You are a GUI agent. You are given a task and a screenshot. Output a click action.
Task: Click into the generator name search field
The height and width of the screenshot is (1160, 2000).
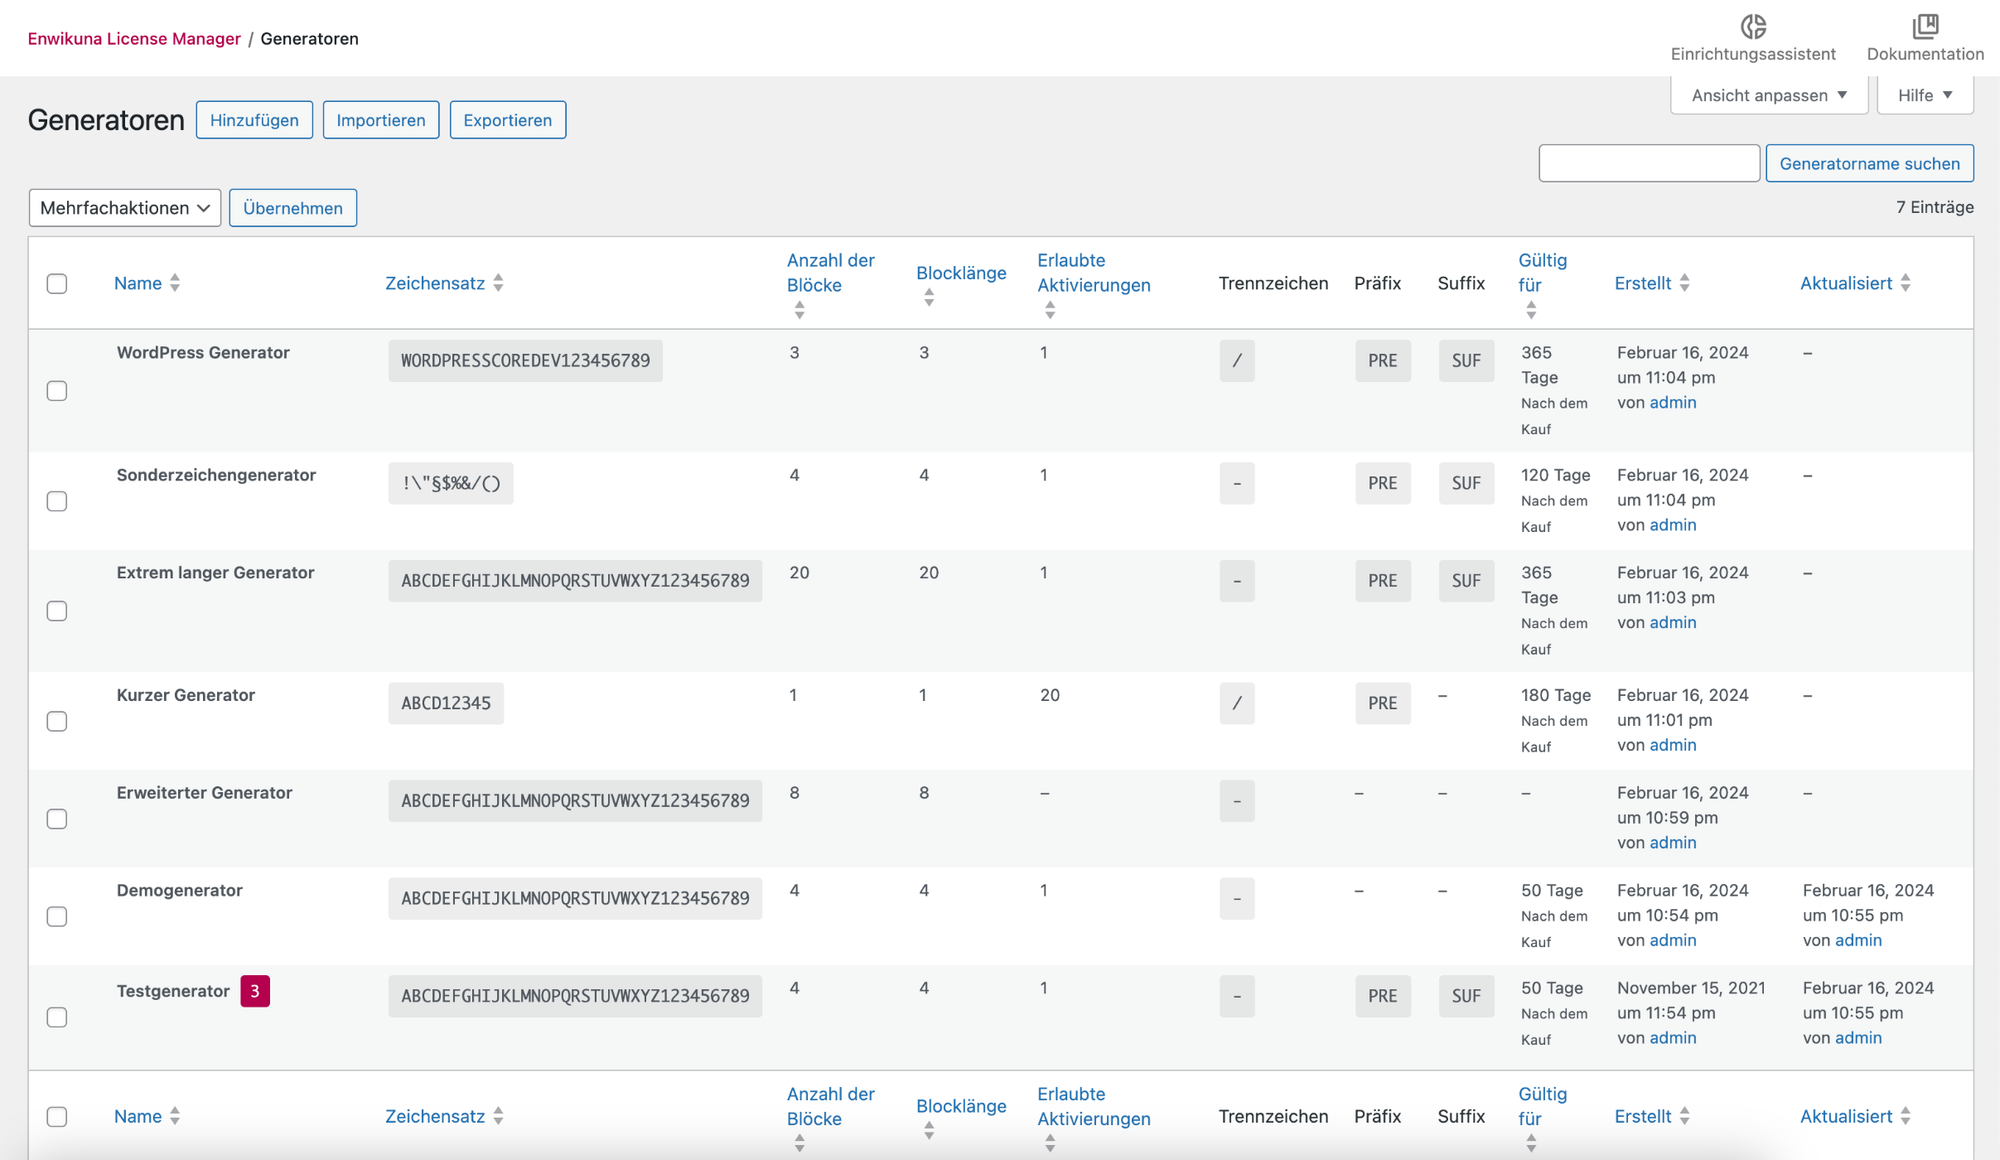click(1649, 163)
